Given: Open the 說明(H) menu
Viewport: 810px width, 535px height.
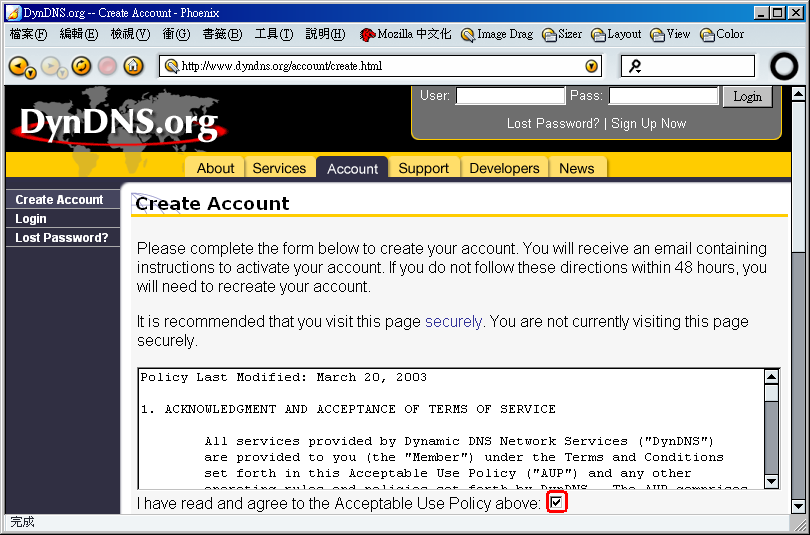Looking at the screenshot, I should click(x=325, y=35).
